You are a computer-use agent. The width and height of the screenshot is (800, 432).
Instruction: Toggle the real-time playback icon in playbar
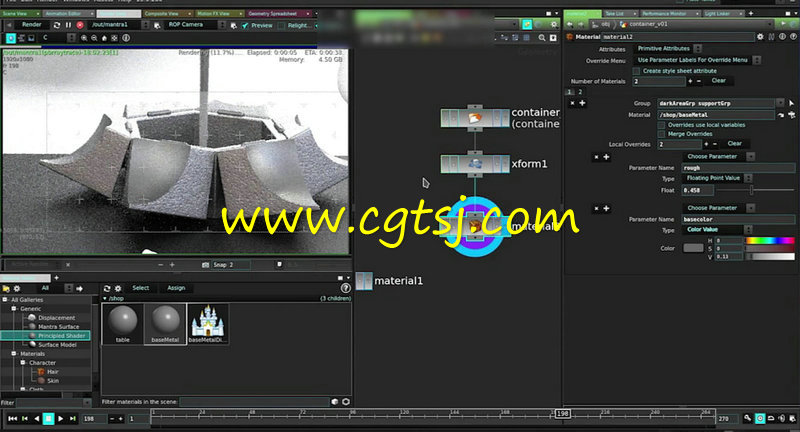tap(760, 418)
